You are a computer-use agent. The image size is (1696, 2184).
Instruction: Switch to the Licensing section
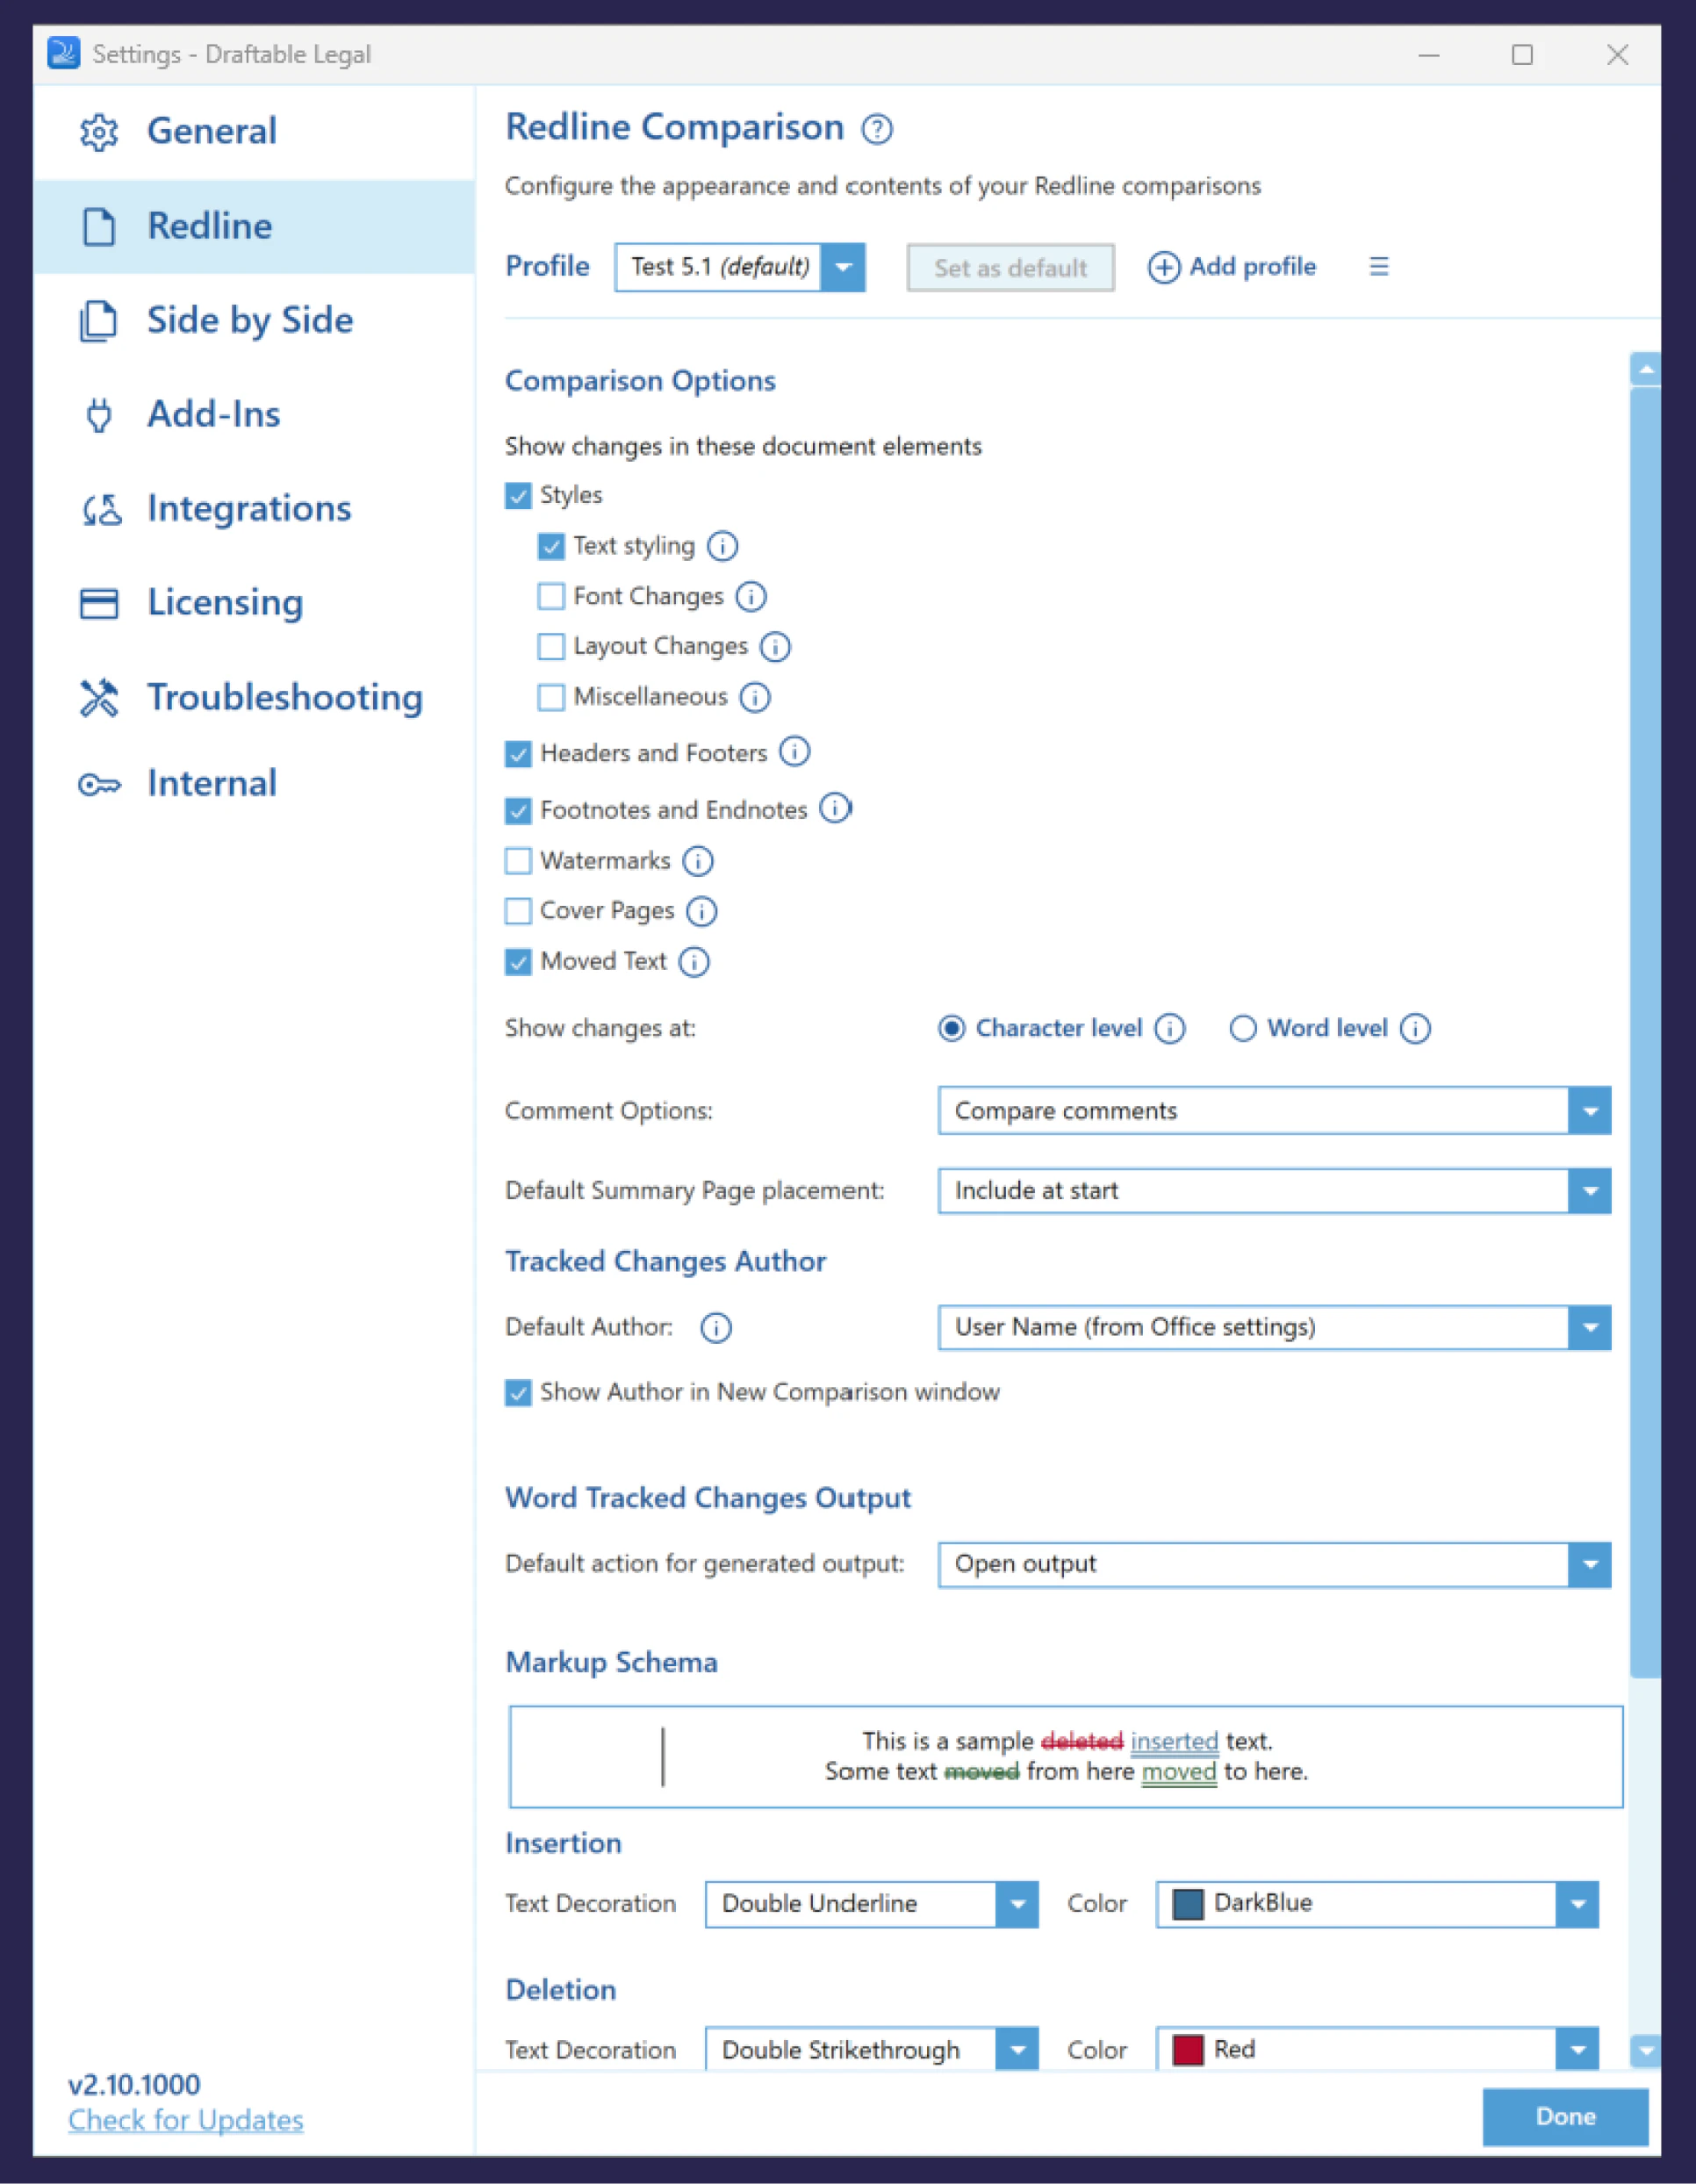pos(99,602)
